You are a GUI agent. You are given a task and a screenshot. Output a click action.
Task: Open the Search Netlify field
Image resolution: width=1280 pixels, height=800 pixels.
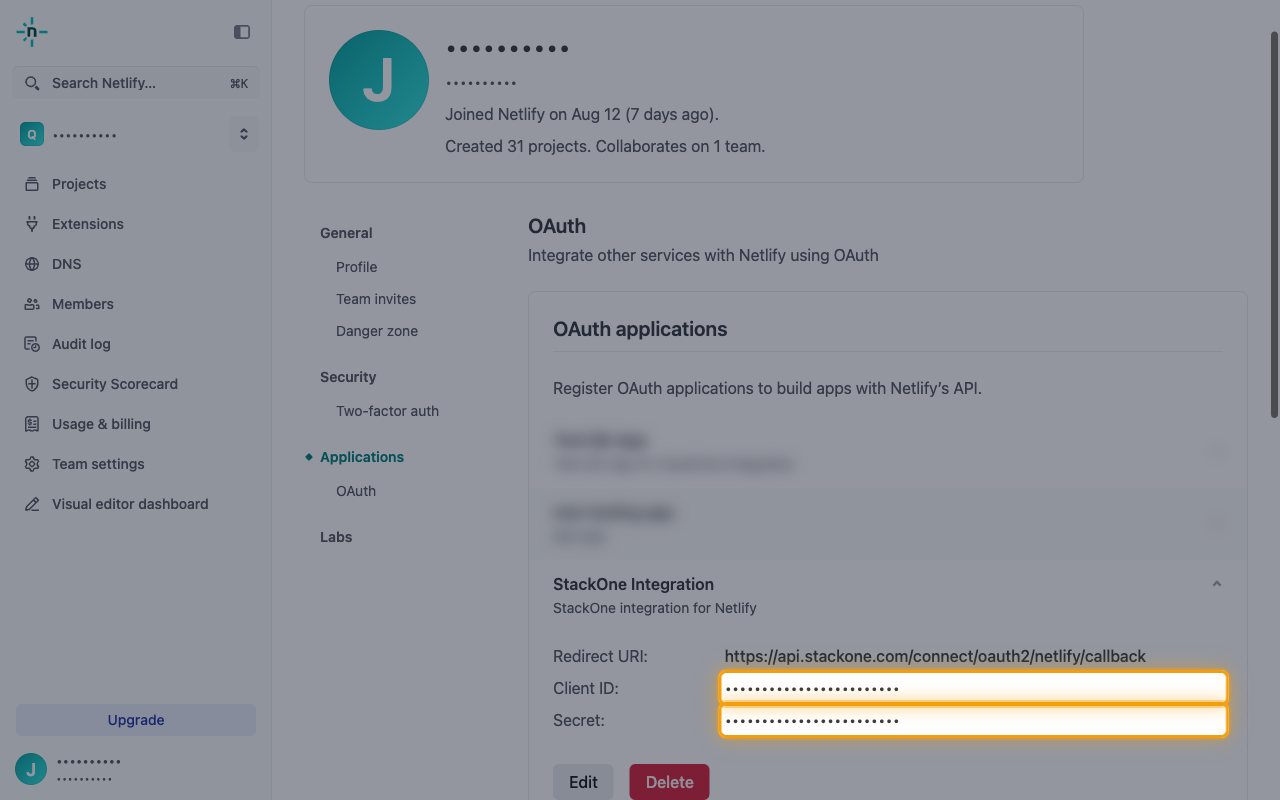(x=136, y=83)
